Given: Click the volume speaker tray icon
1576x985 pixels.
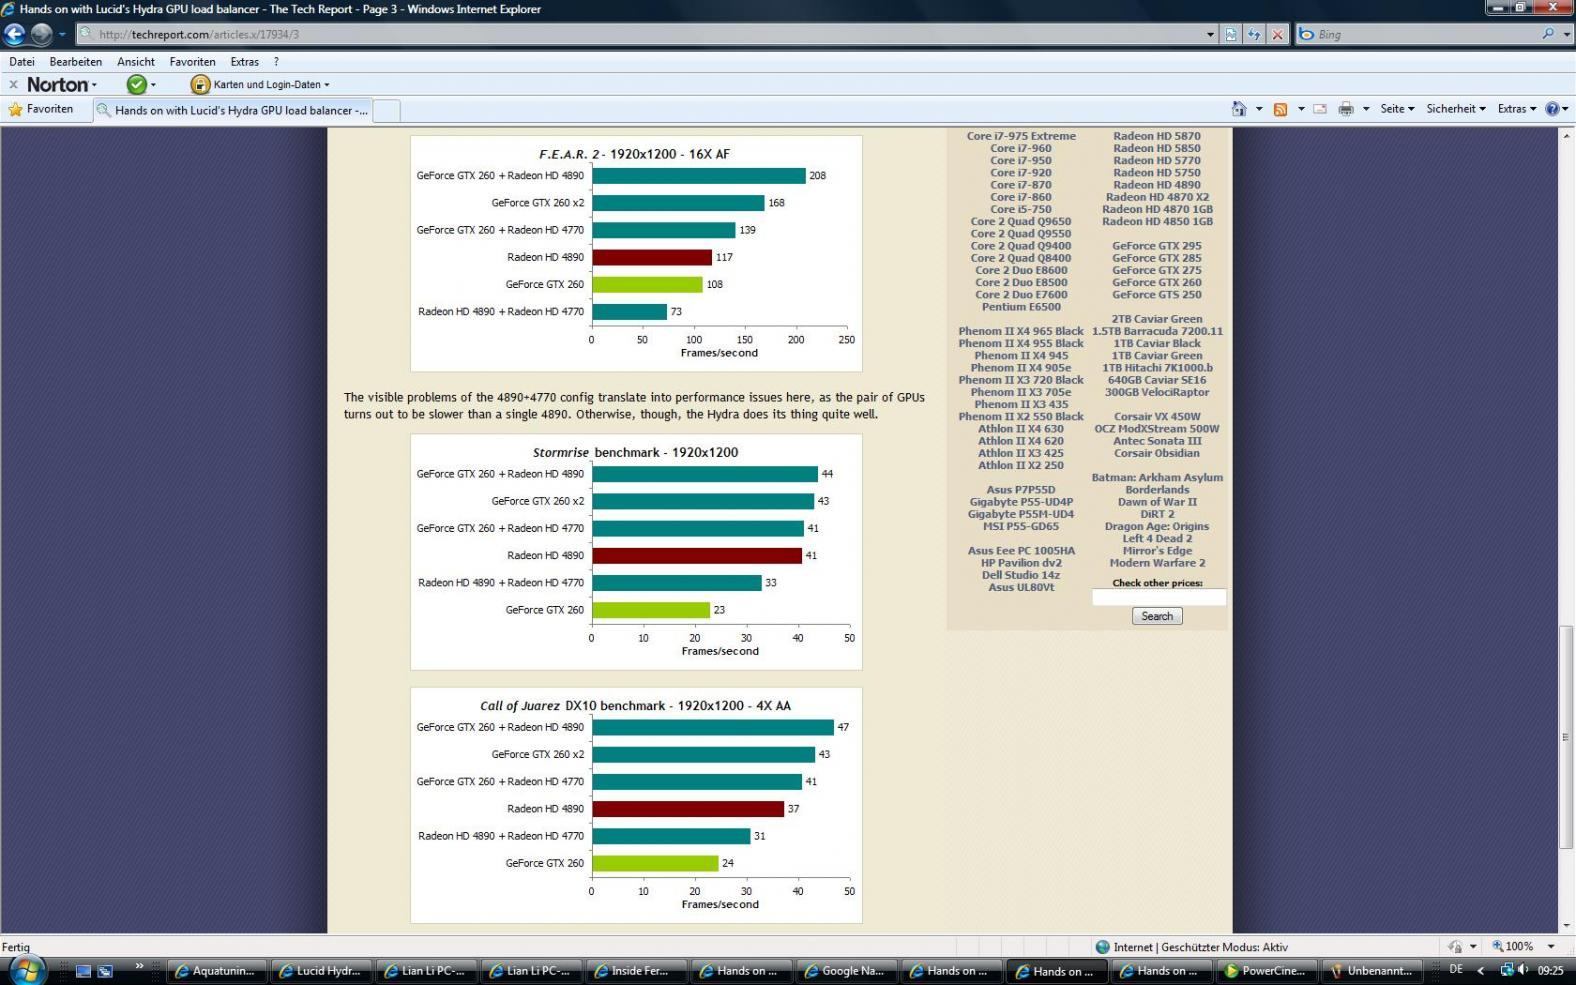Looking at the screenshot, I should (x=1523, y=970).
